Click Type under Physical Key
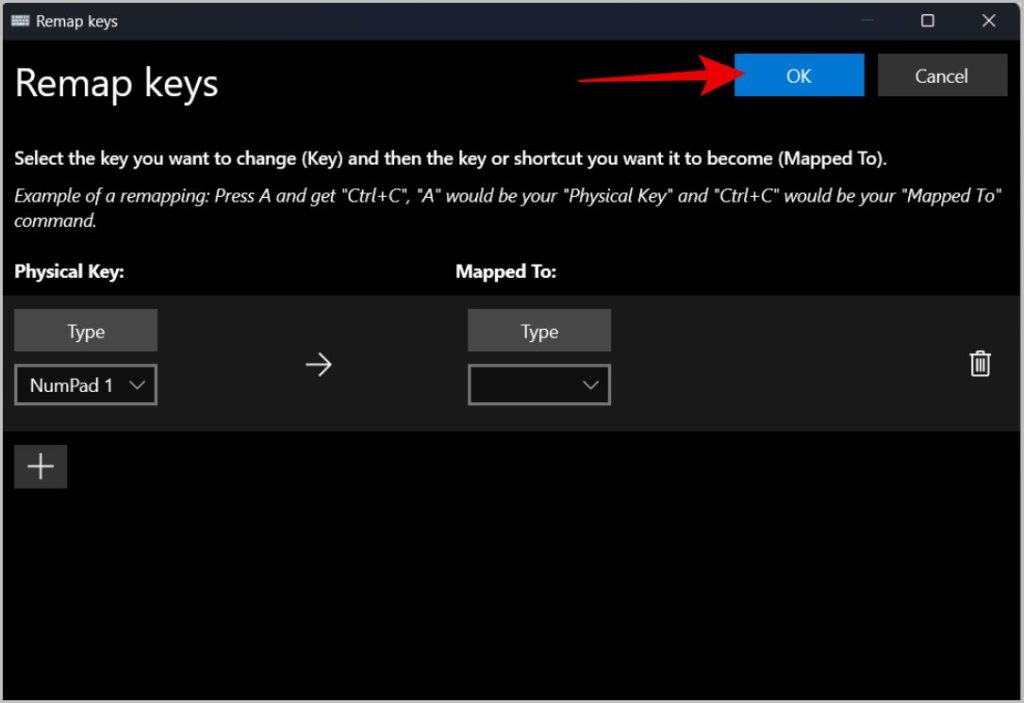 [x=86, y=331]
